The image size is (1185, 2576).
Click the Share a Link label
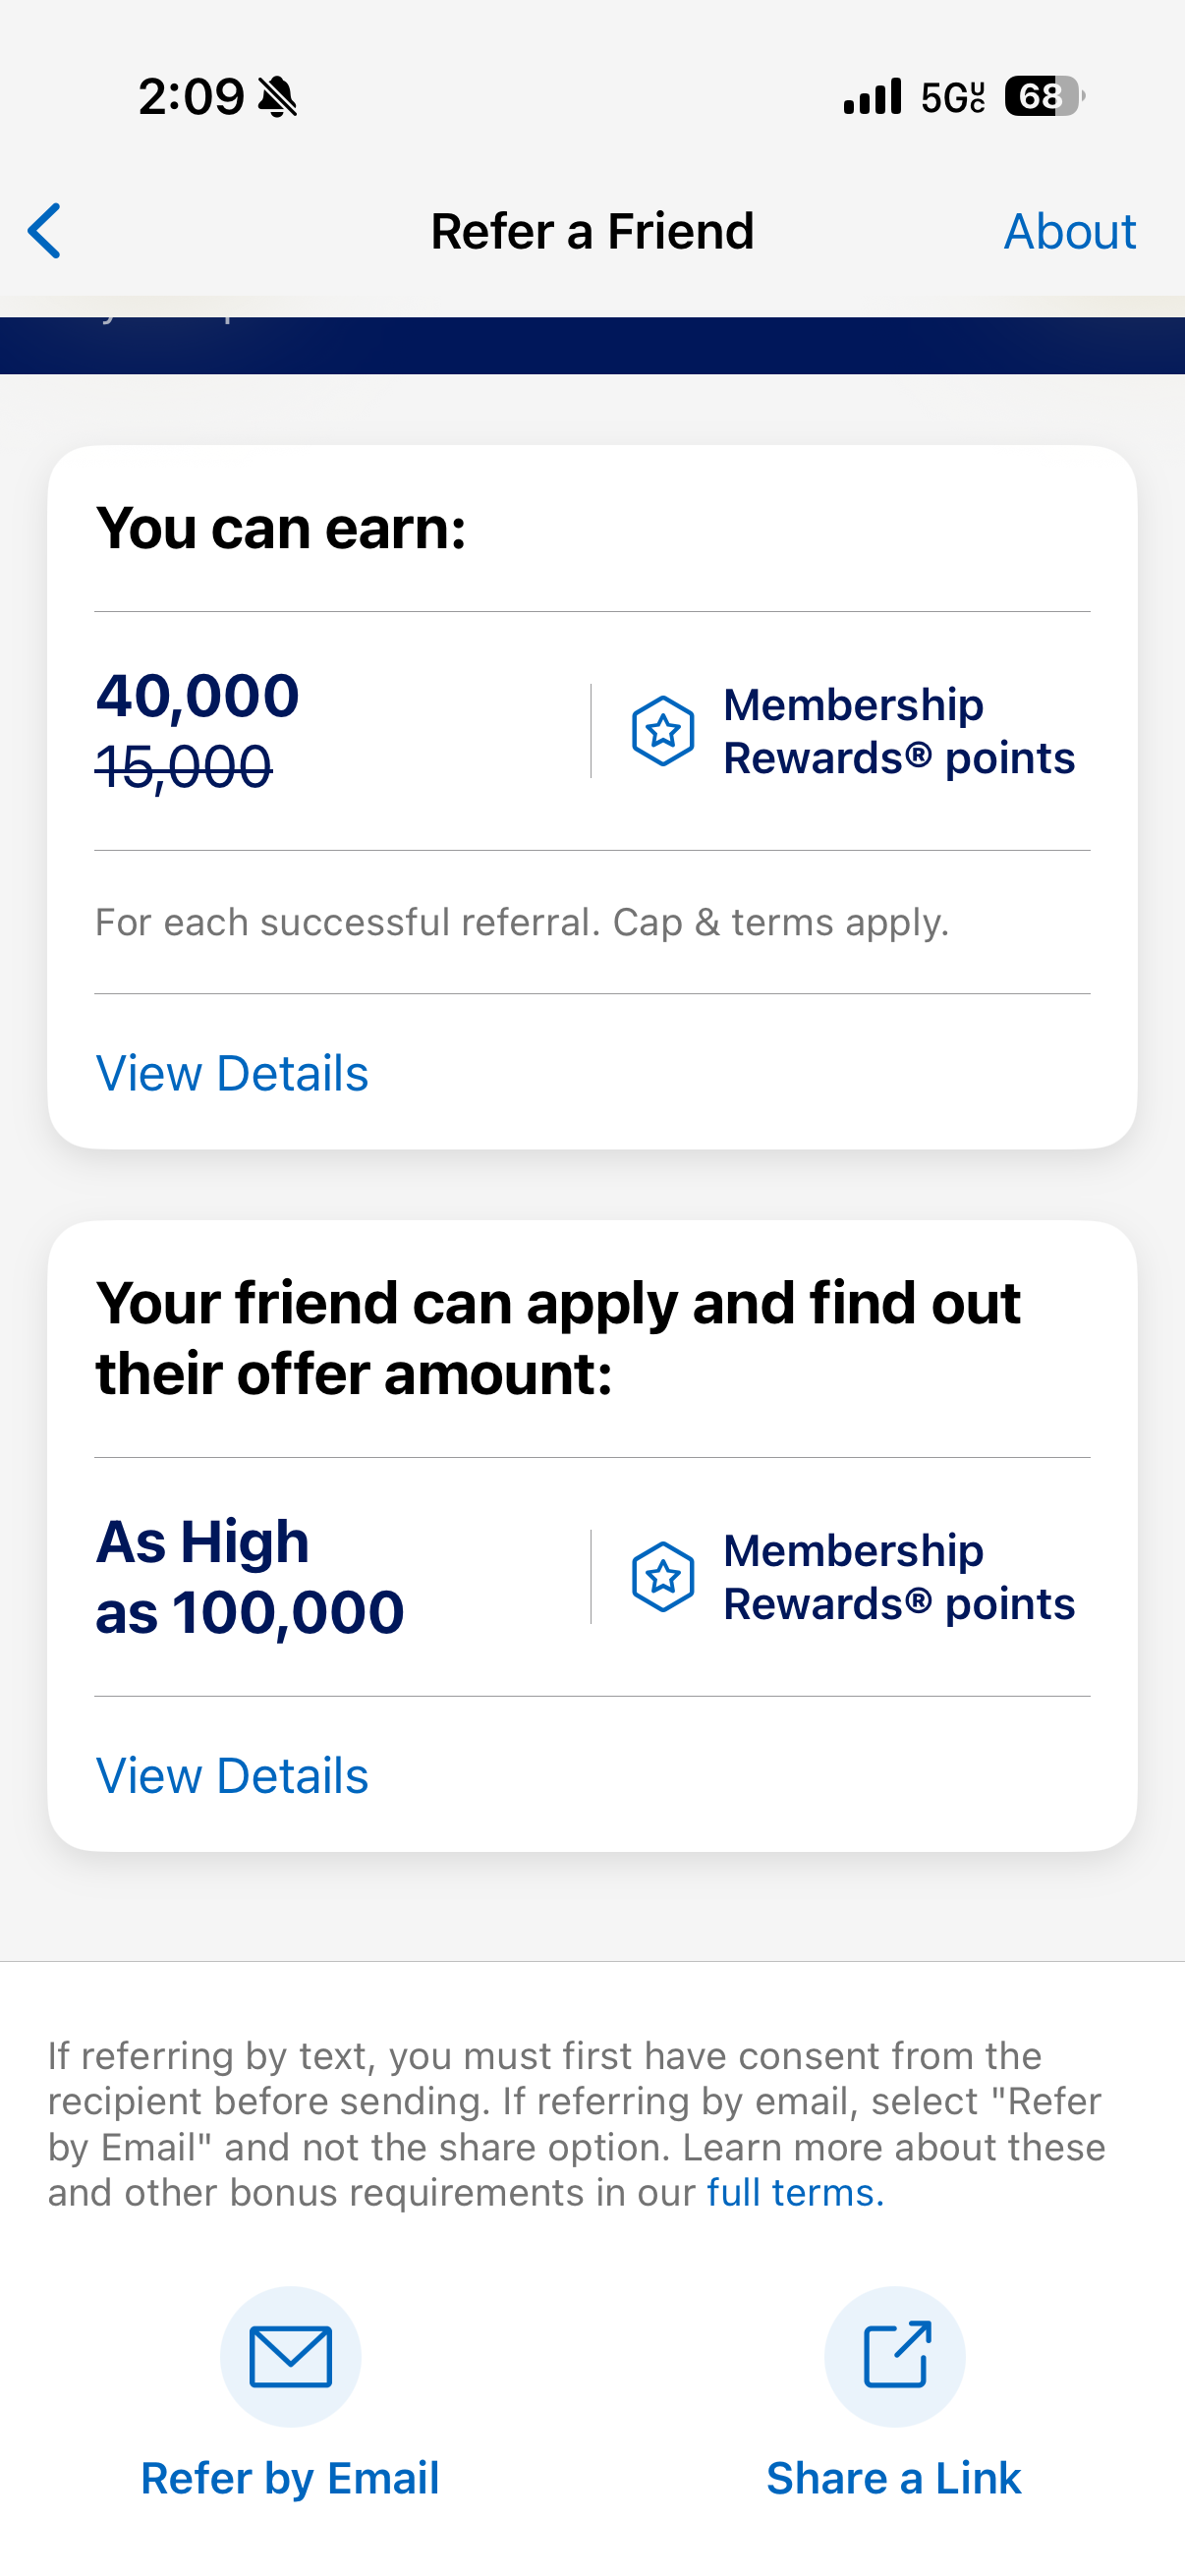[x=894, y=2478]
